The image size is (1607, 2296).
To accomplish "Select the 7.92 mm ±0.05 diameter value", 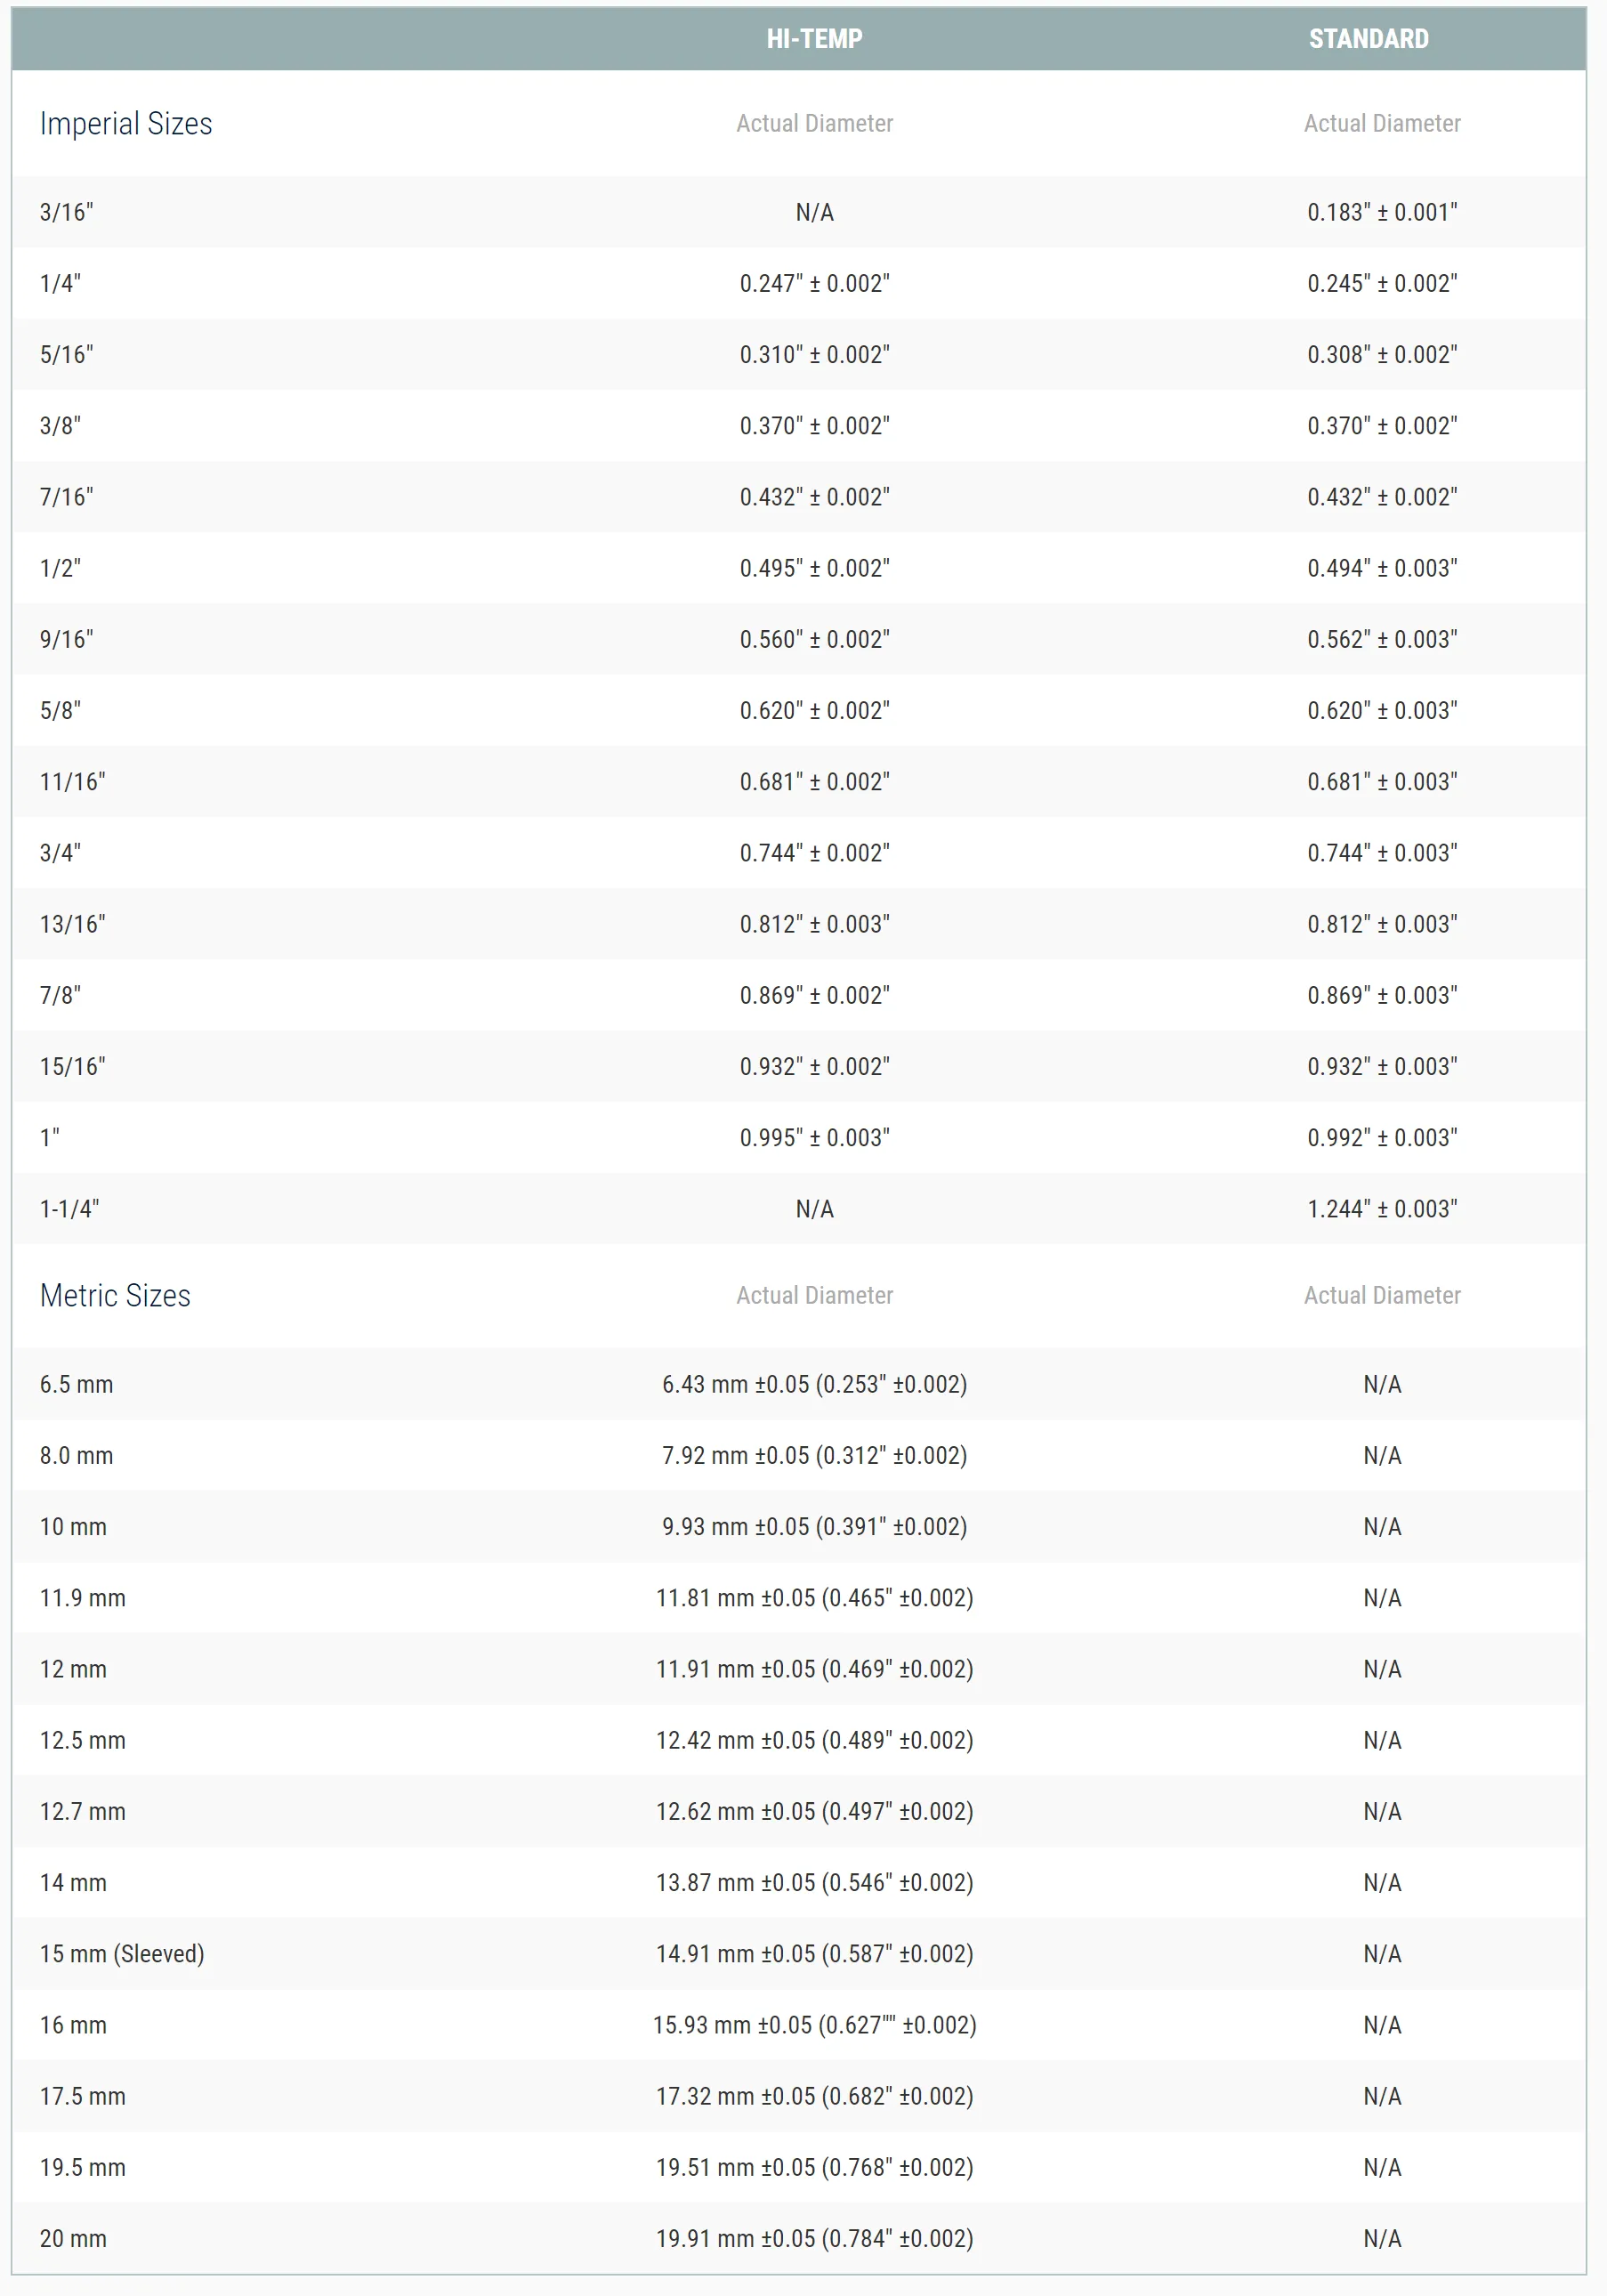I will 814,1455.
